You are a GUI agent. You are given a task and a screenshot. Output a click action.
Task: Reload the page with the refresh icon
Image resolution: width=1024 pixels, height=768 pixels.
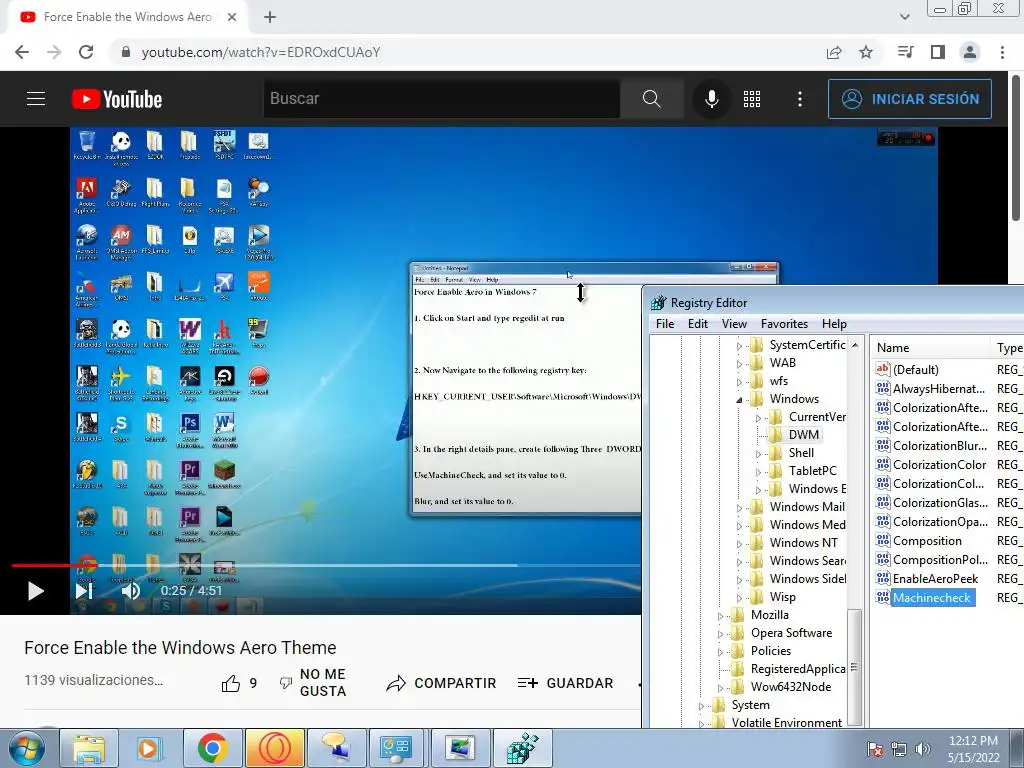(86, 52)
